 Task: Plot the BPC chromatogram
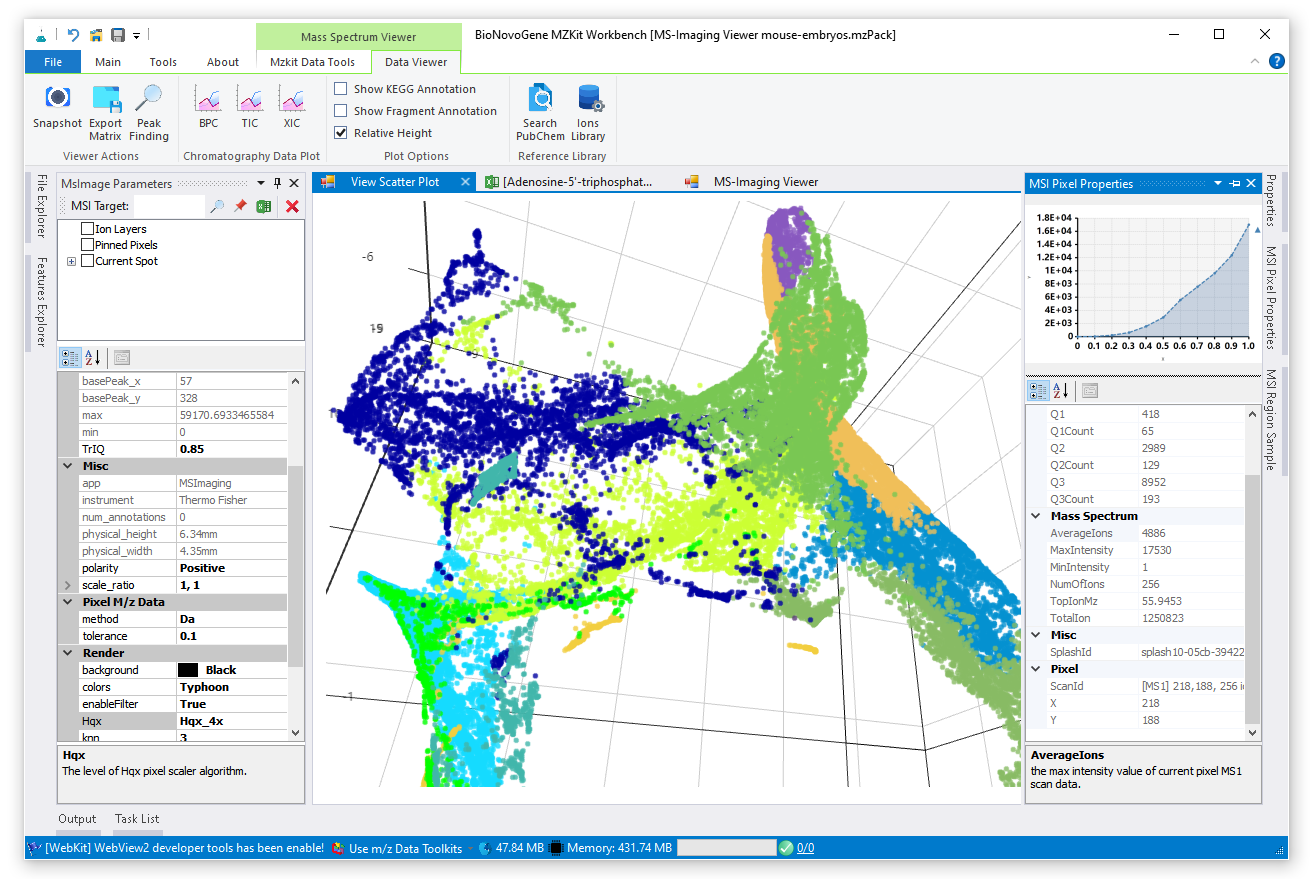click(208, 100)
